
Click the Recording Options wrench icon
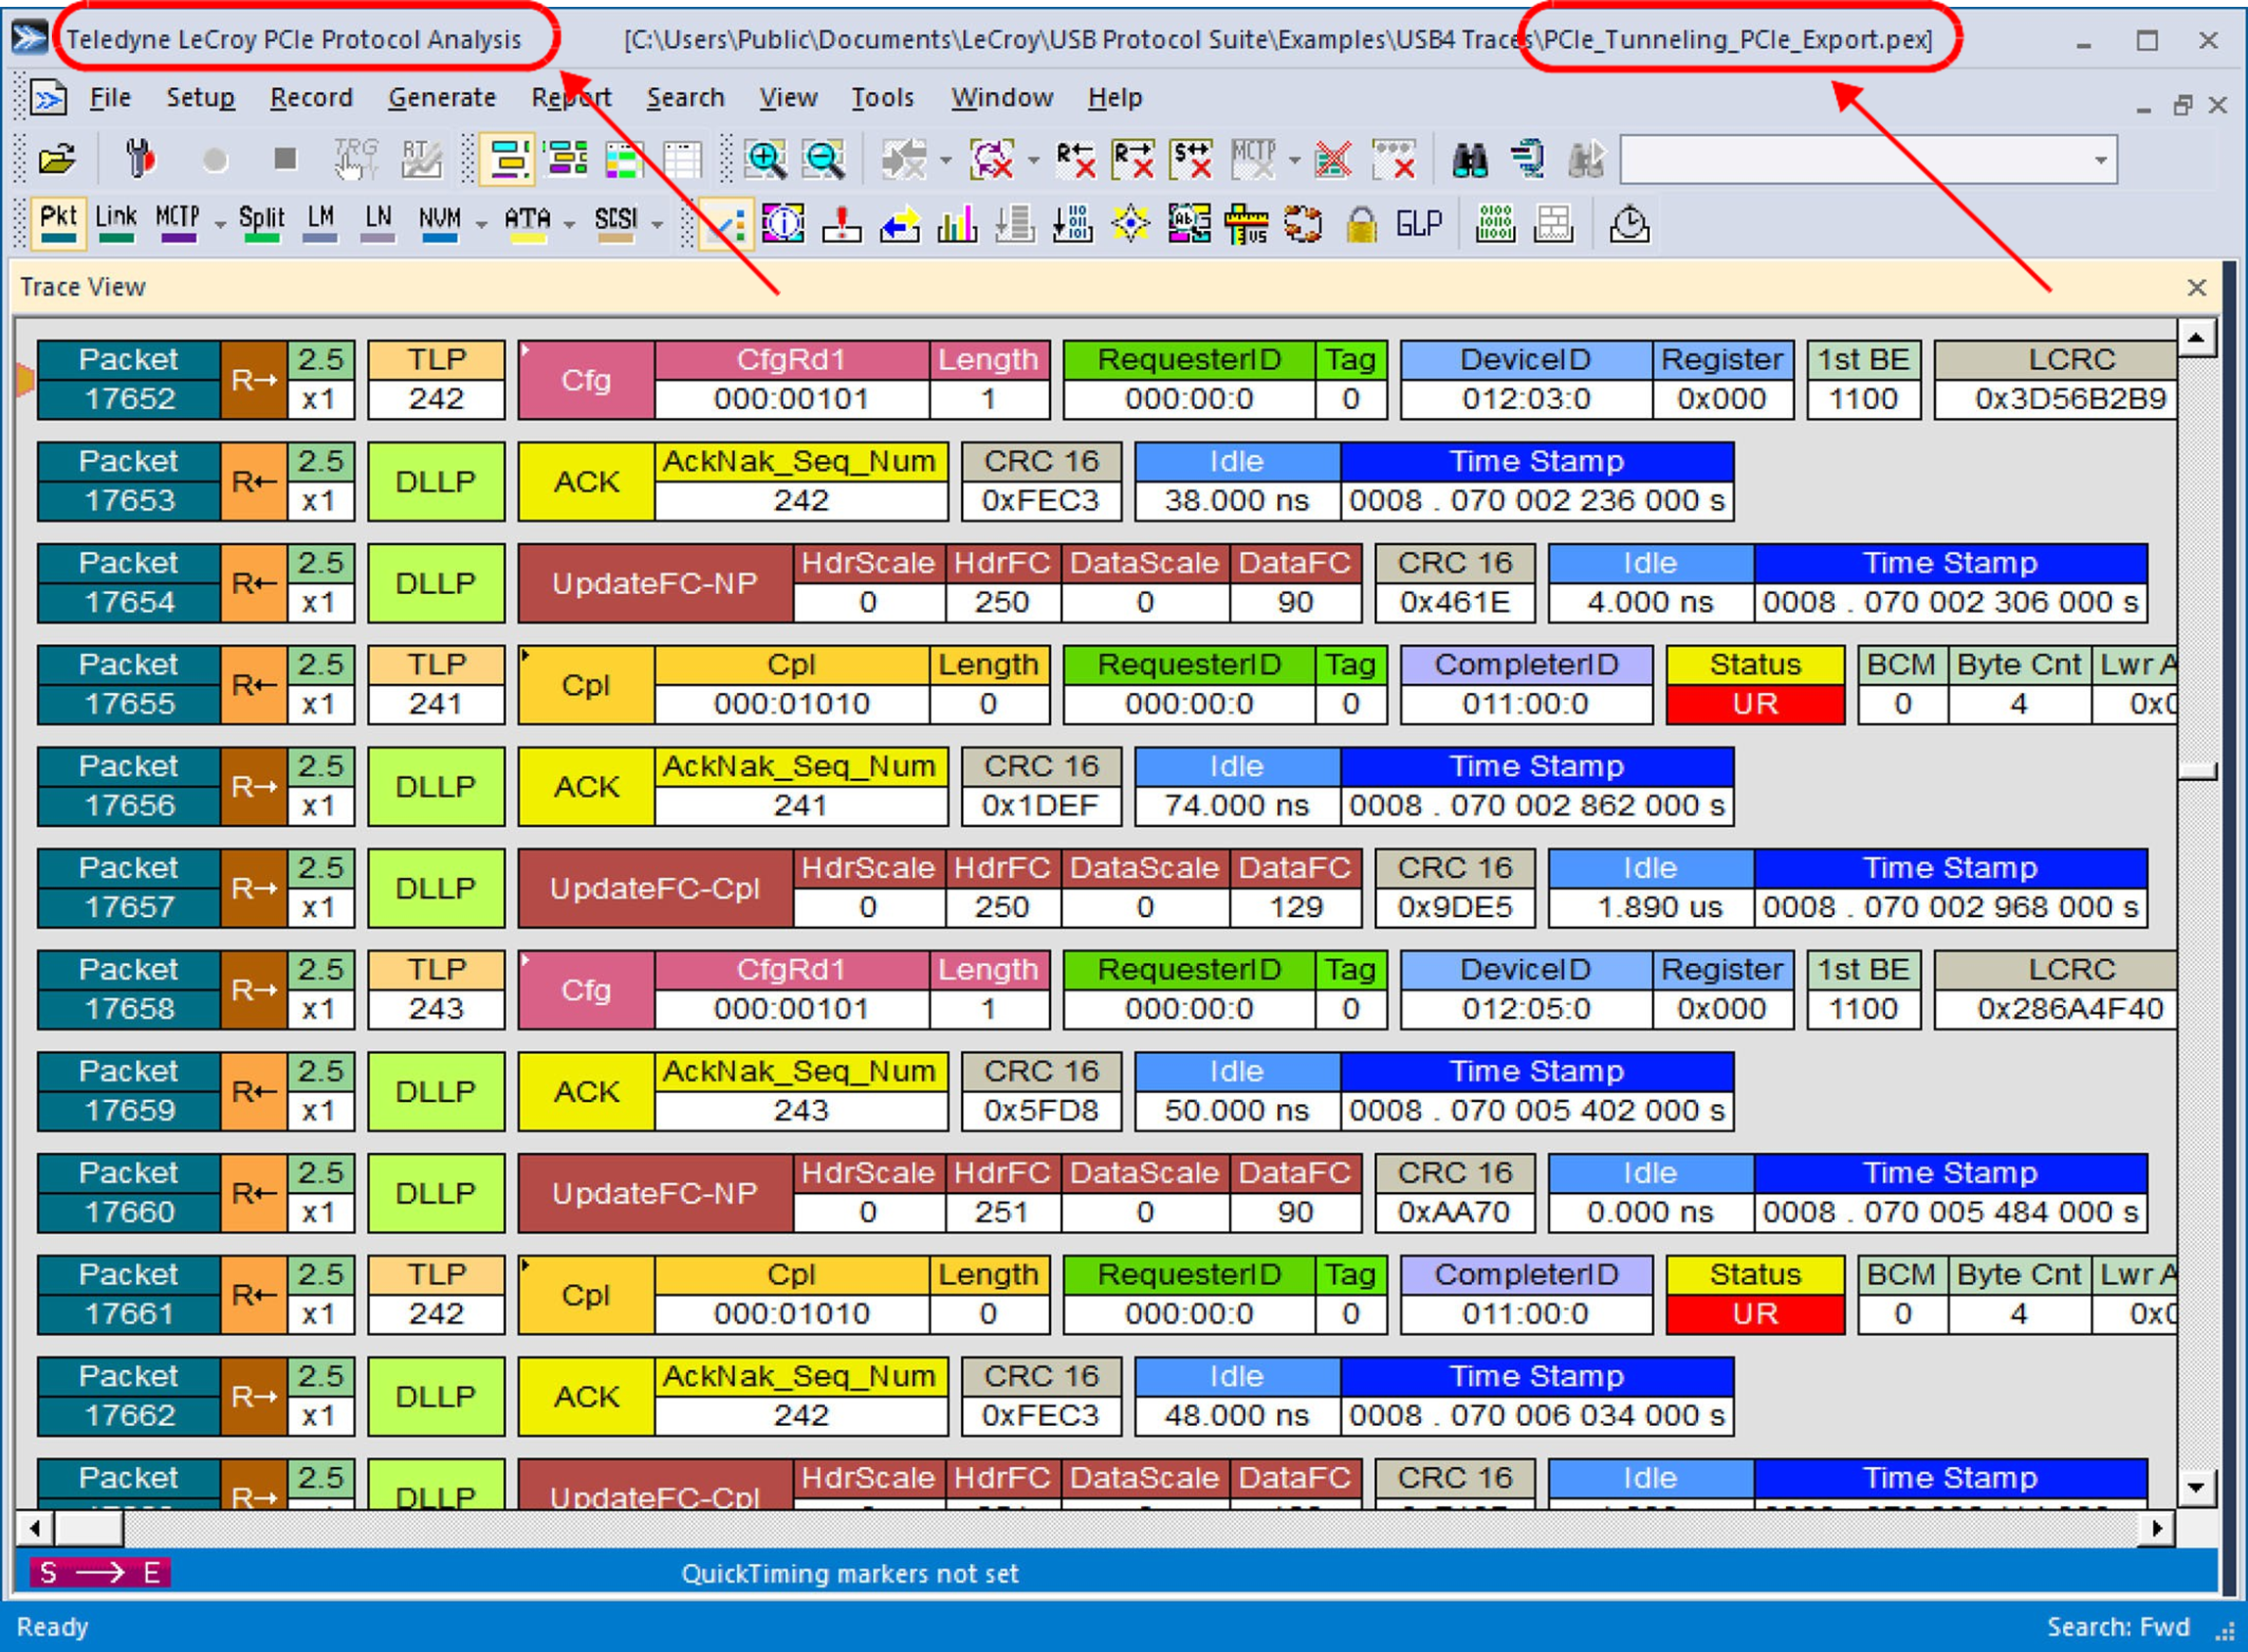coord(140,160)
